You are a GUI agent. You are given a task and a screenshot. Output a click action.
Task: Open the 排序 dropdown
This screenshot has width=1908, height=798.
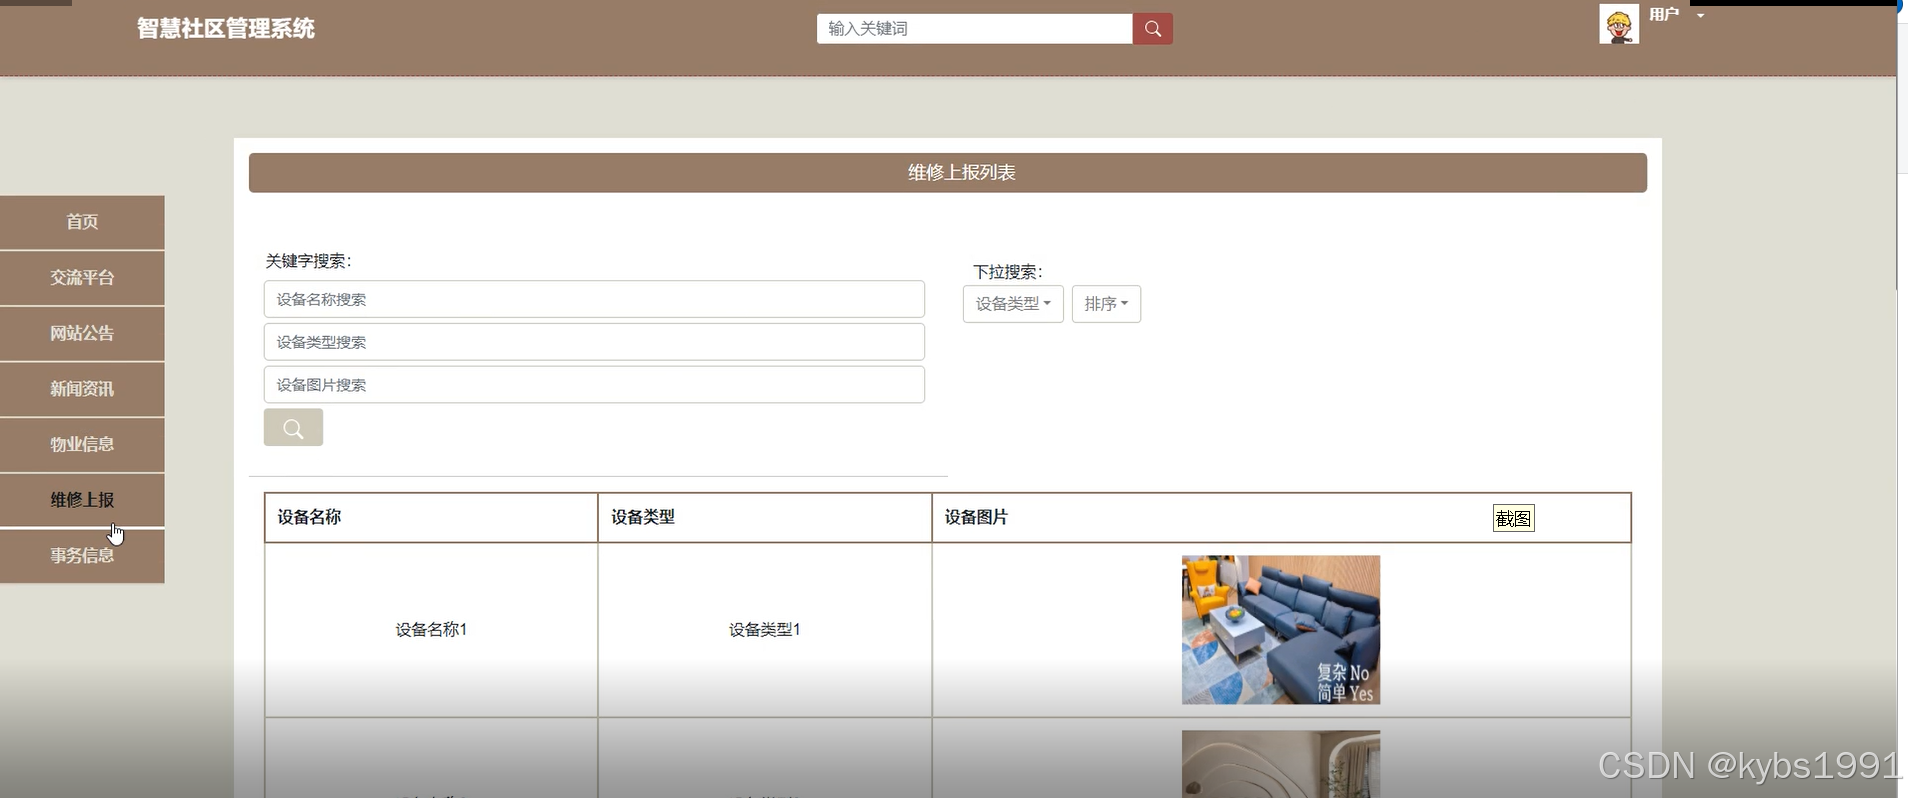click(x=1106, y=304)
